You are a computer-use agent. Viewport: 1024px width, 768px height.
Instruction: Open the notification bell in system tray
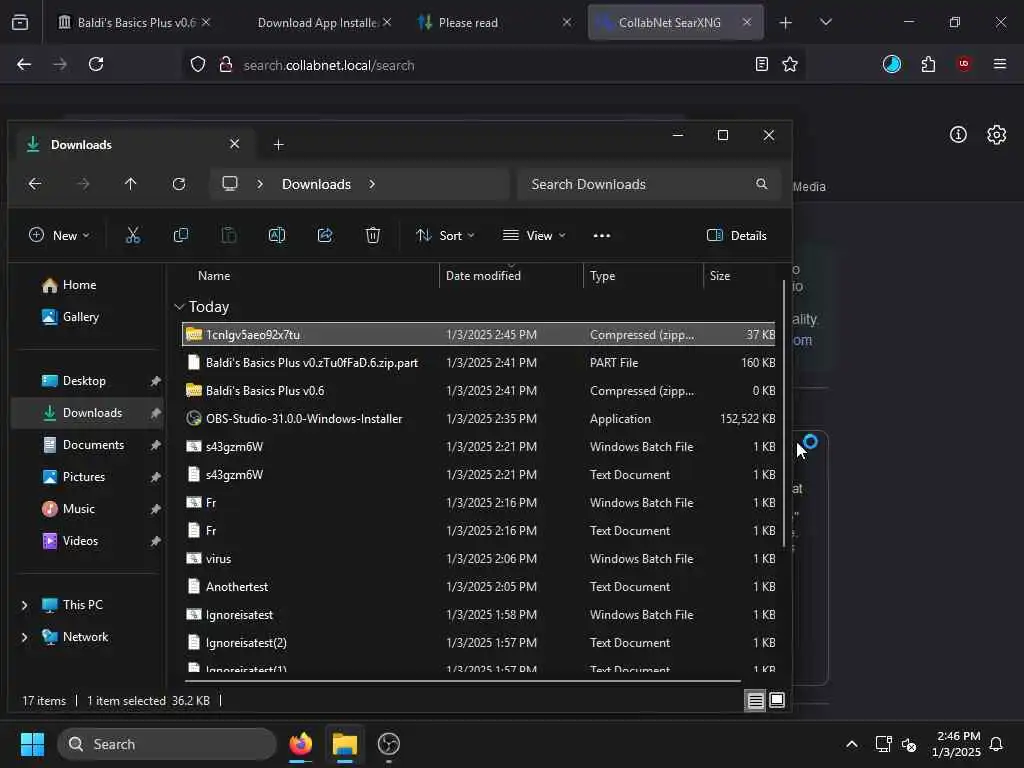996,744
